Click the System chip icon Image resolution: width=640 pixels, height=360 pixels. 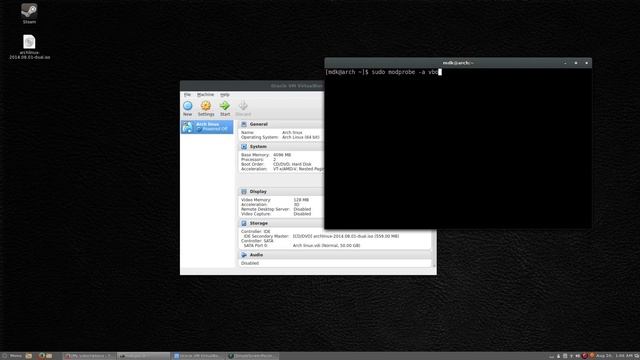pos(244,147)
